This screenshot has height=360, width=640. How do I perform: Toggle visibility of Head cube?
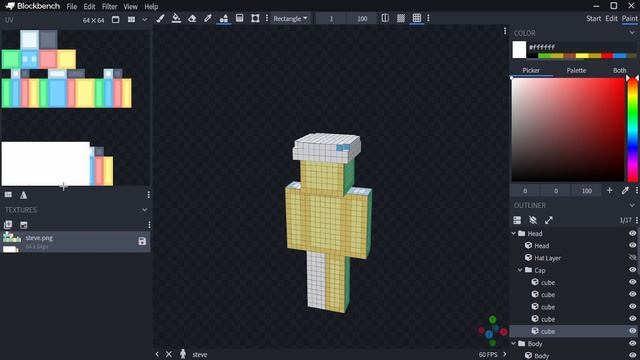click(632, 245)
